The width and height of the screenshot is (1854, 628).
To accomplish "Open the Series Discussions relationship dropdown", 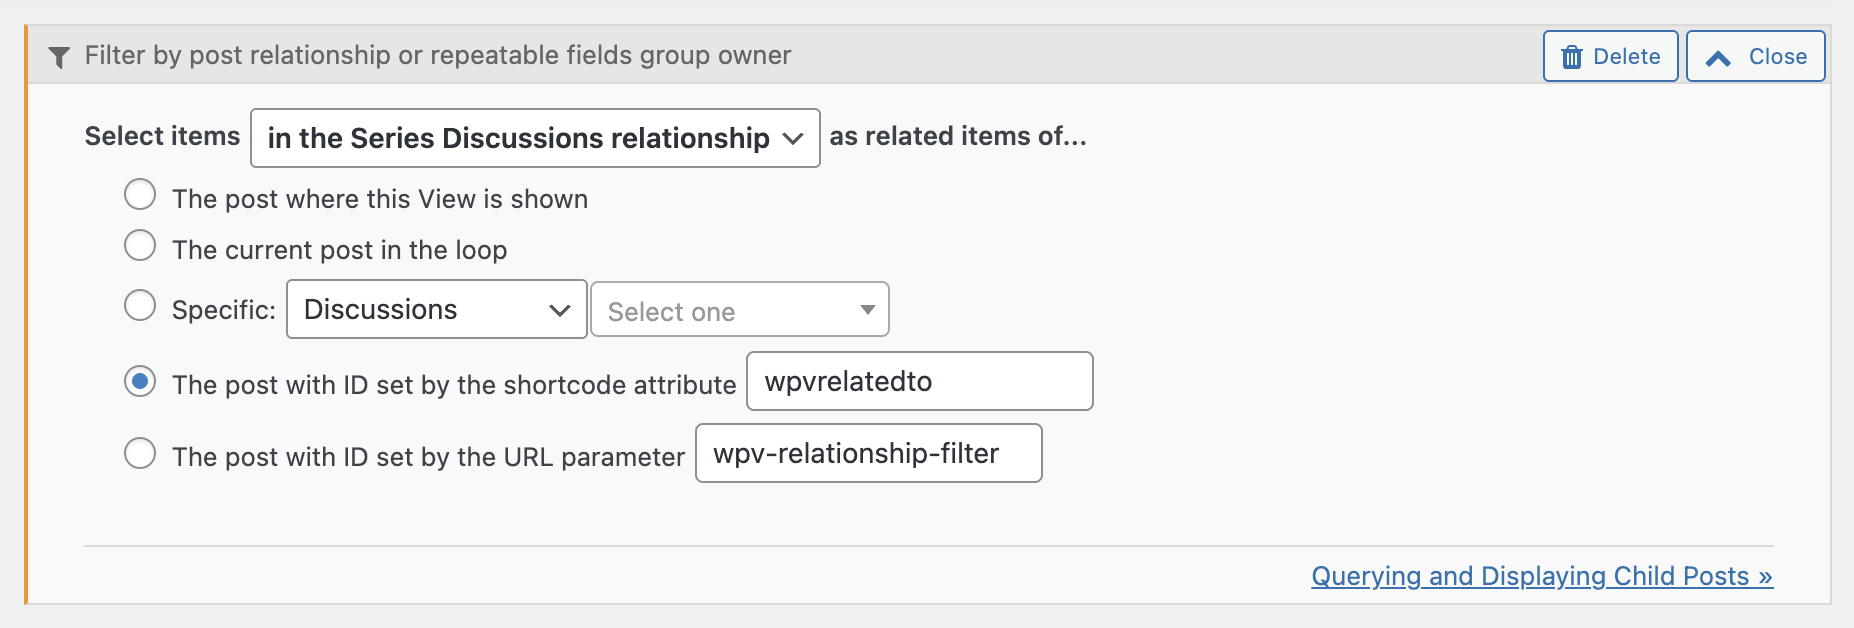I will click(535, 138).
